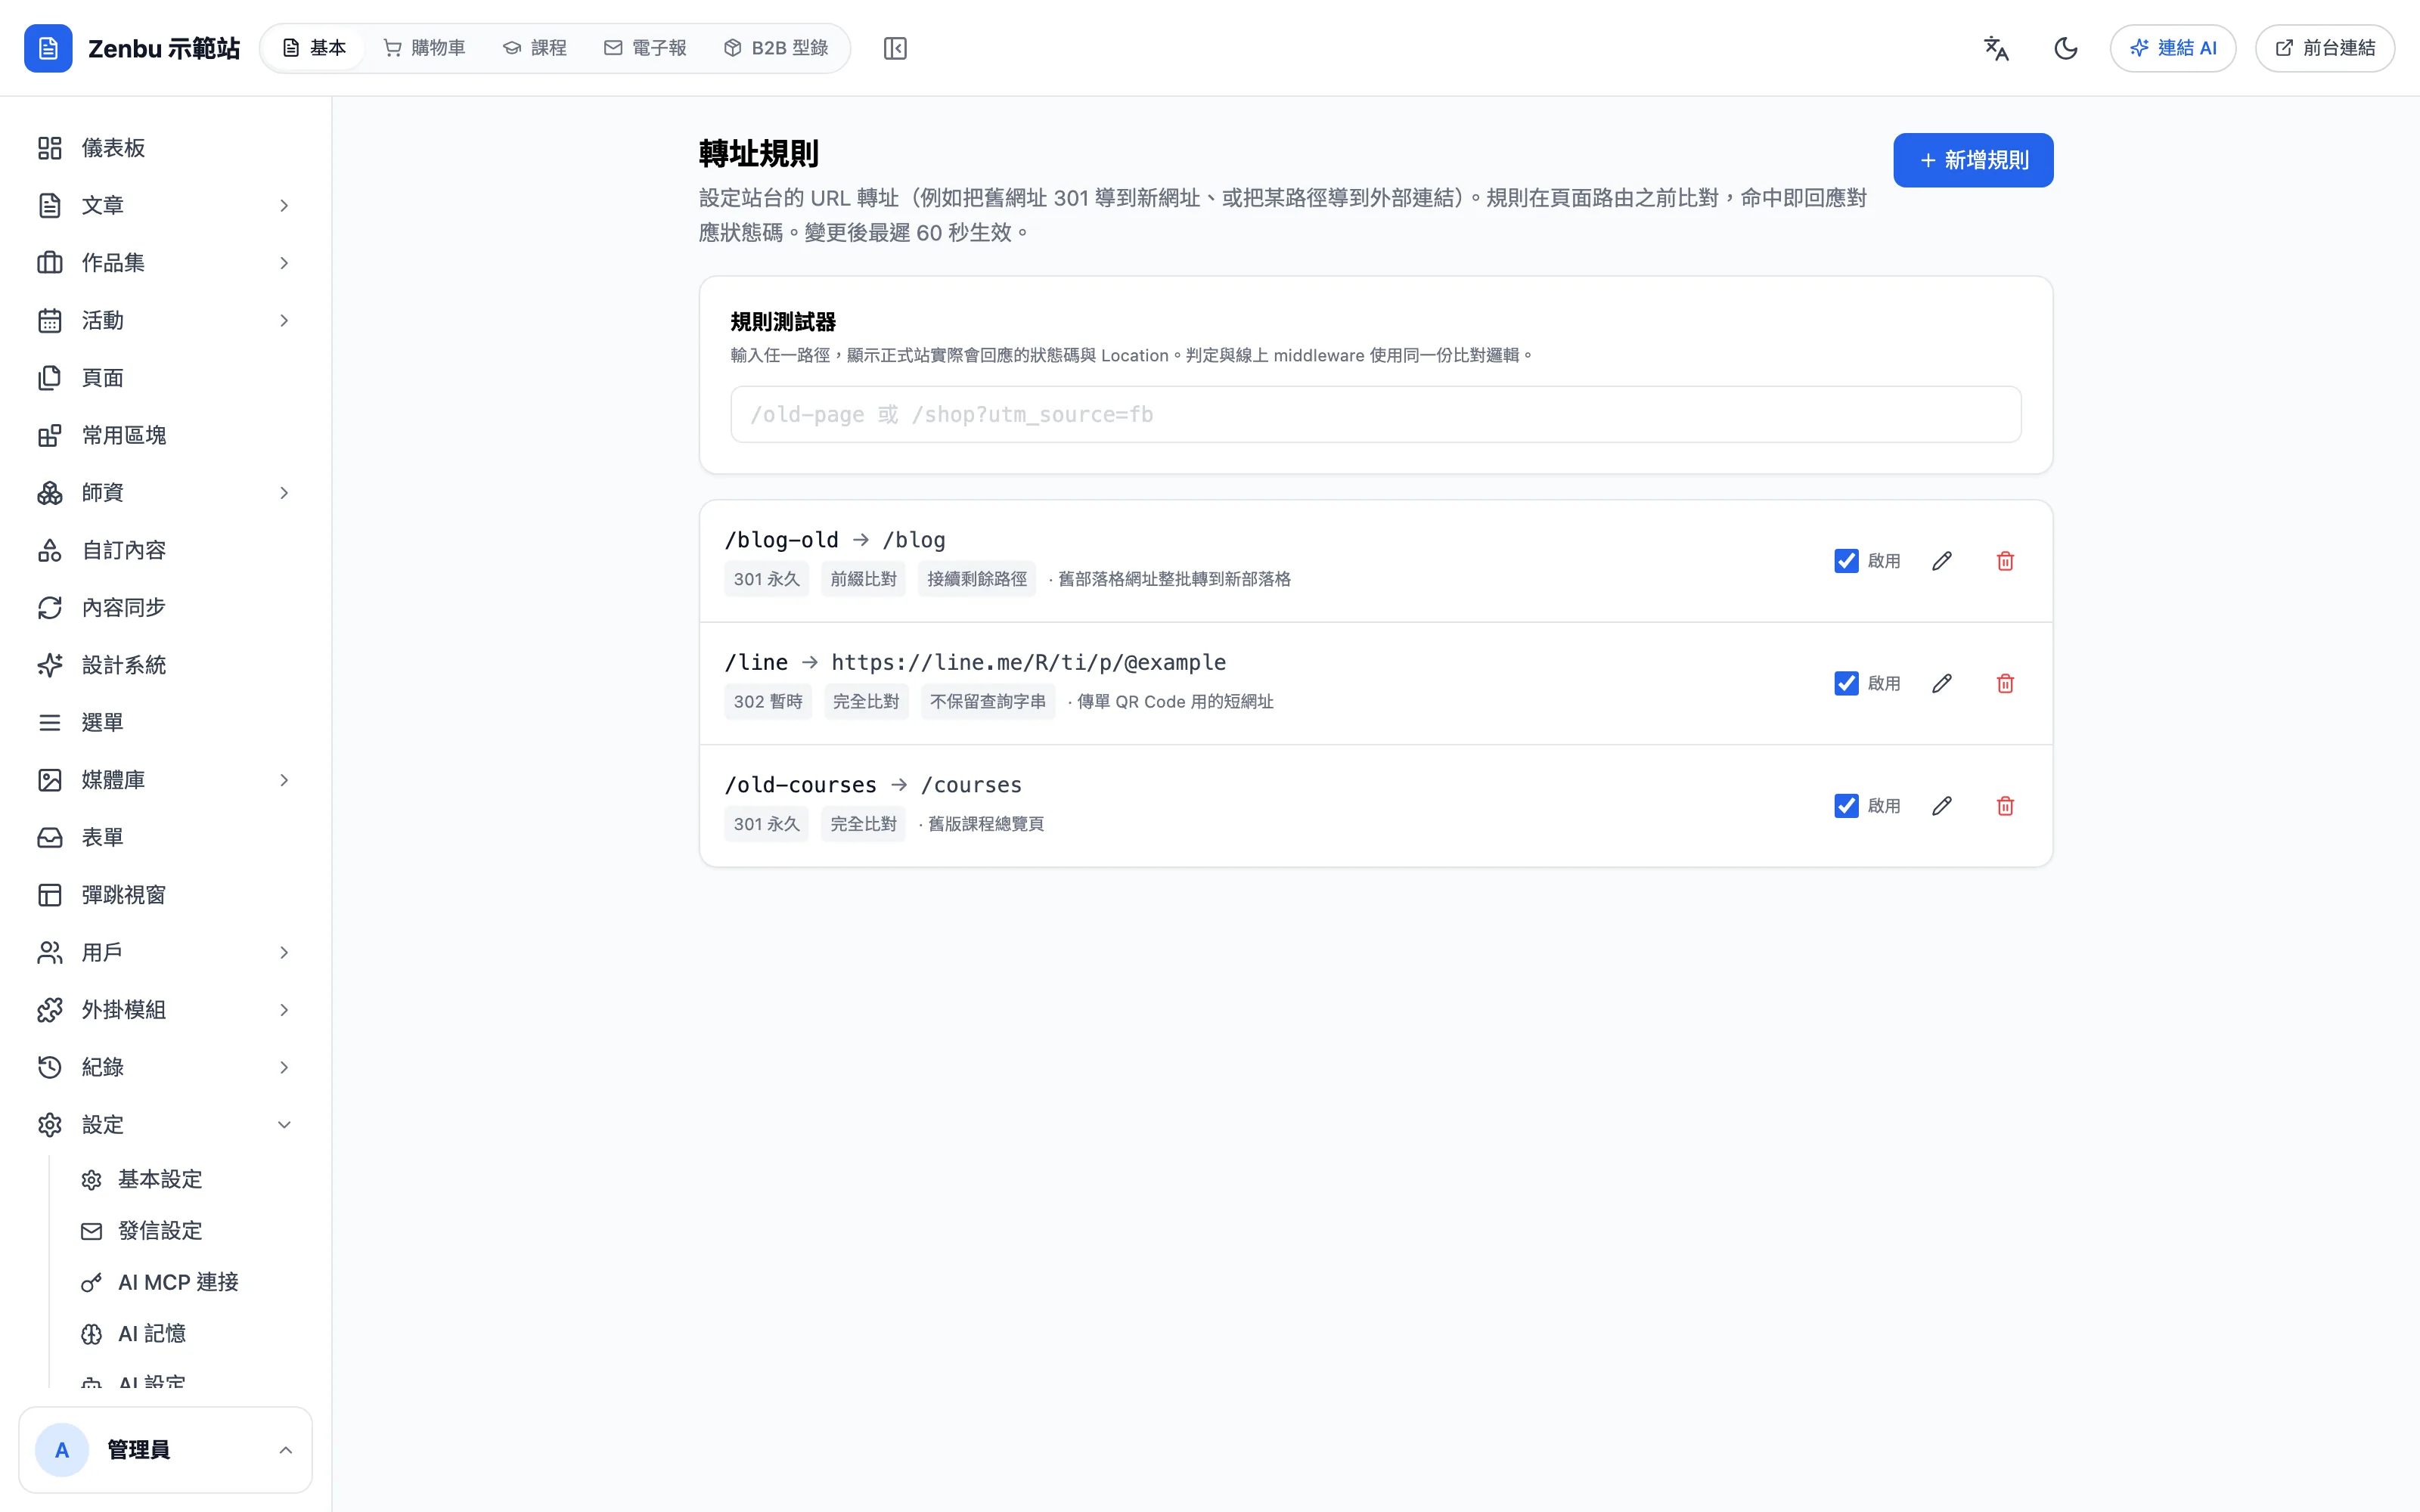Click the sidebar collapse panel icon
The height and width of the screenshot is (1512, 2420).
click(x=895, y=48)
